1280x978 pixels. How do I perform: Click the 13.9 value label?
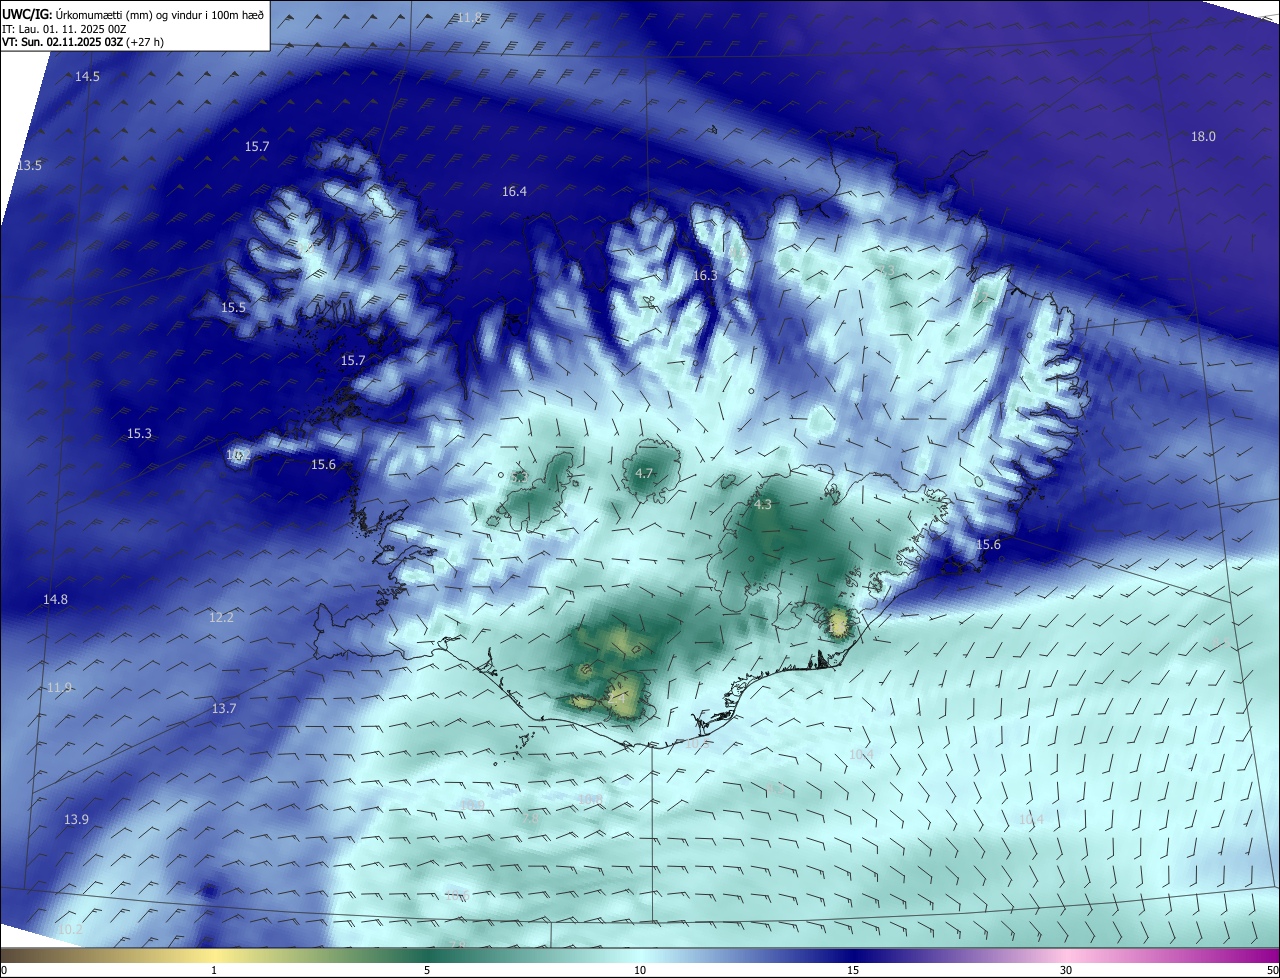click(76, 820)
